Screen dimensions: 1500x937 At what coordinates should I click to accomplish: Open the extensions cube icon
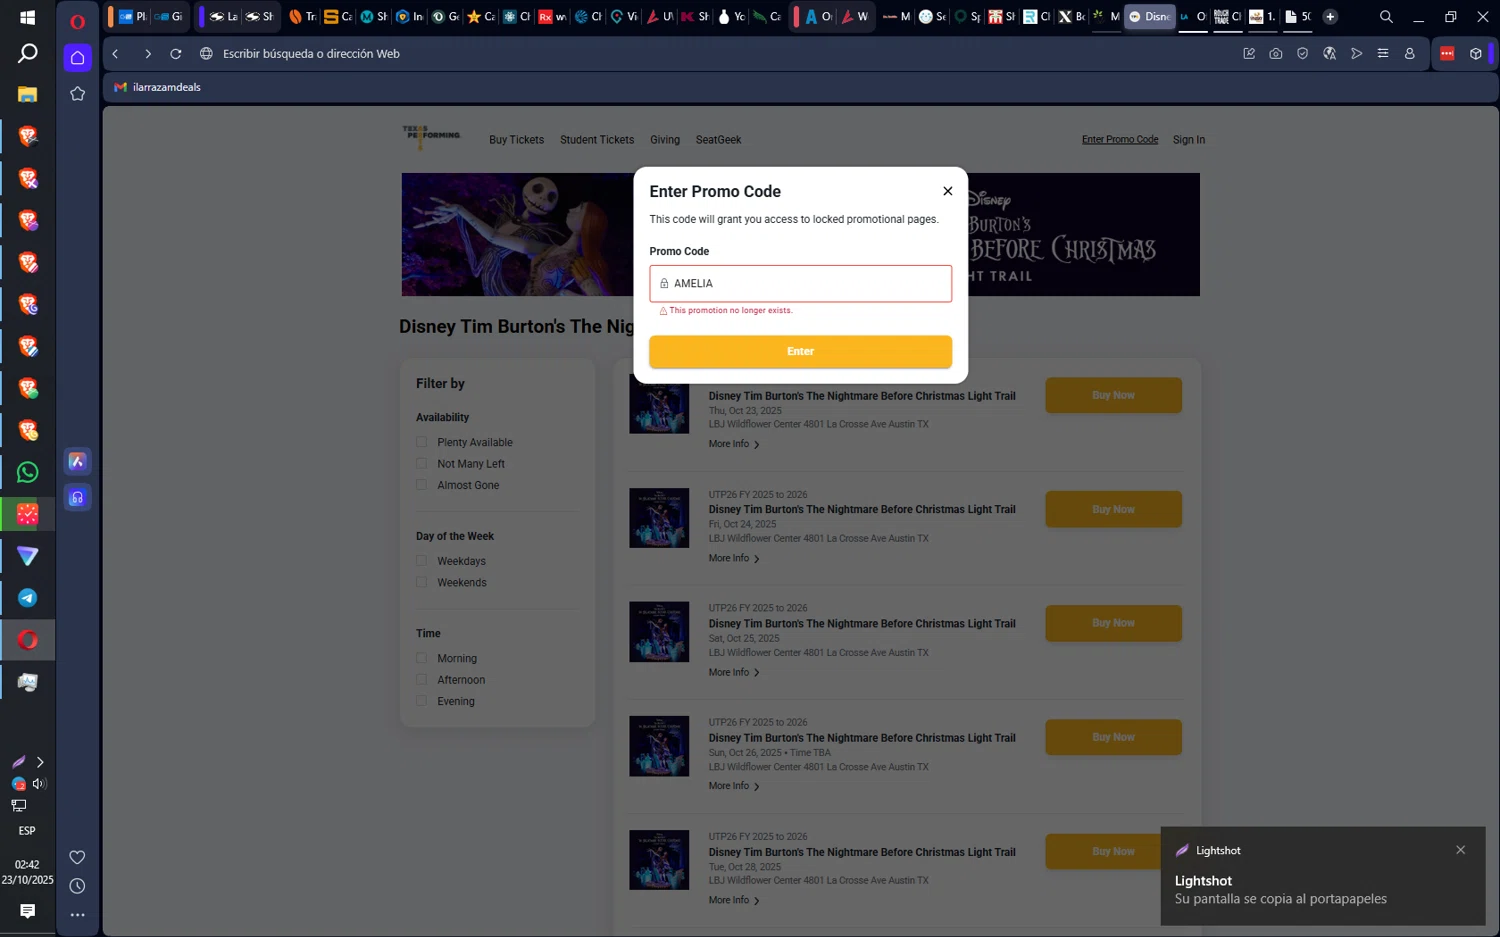pos(1475,54)
